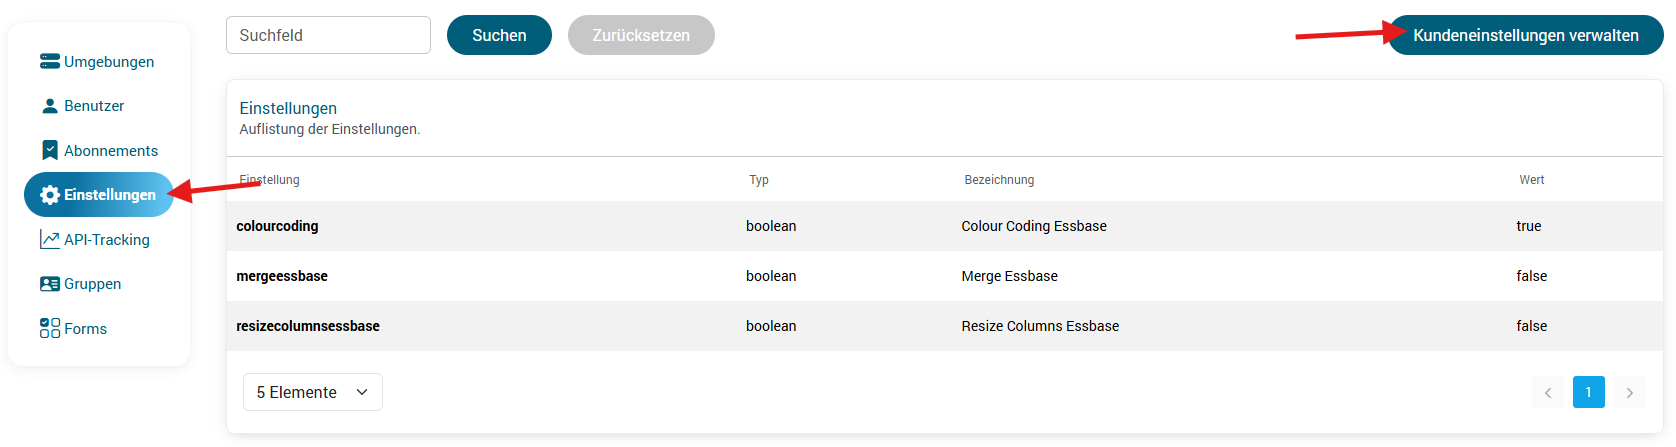Click the Forms grid icon
The width and height of the screenshot is (1676, 447).
pos(50,328)
